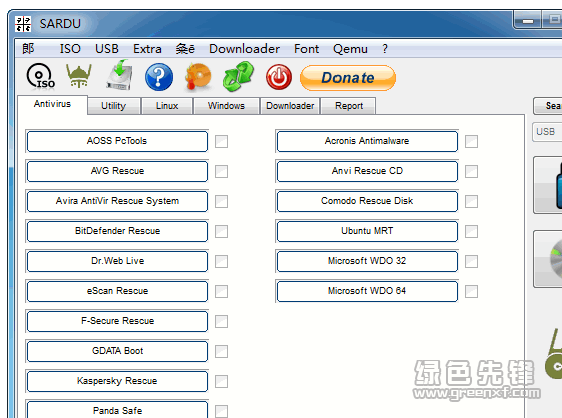The image size is (562, 418).
Task: Switch to the Report tab
Action: 349,106
